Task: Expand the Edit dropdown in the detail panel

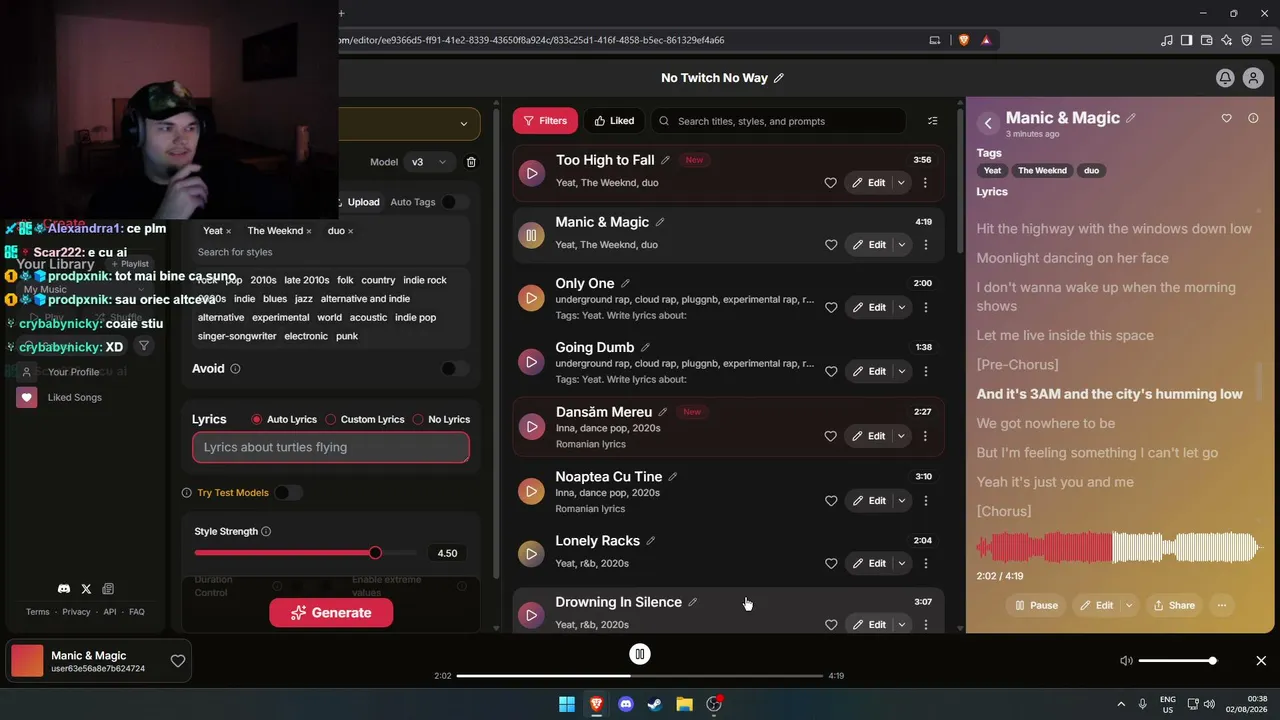Action: pos(1129,605)
